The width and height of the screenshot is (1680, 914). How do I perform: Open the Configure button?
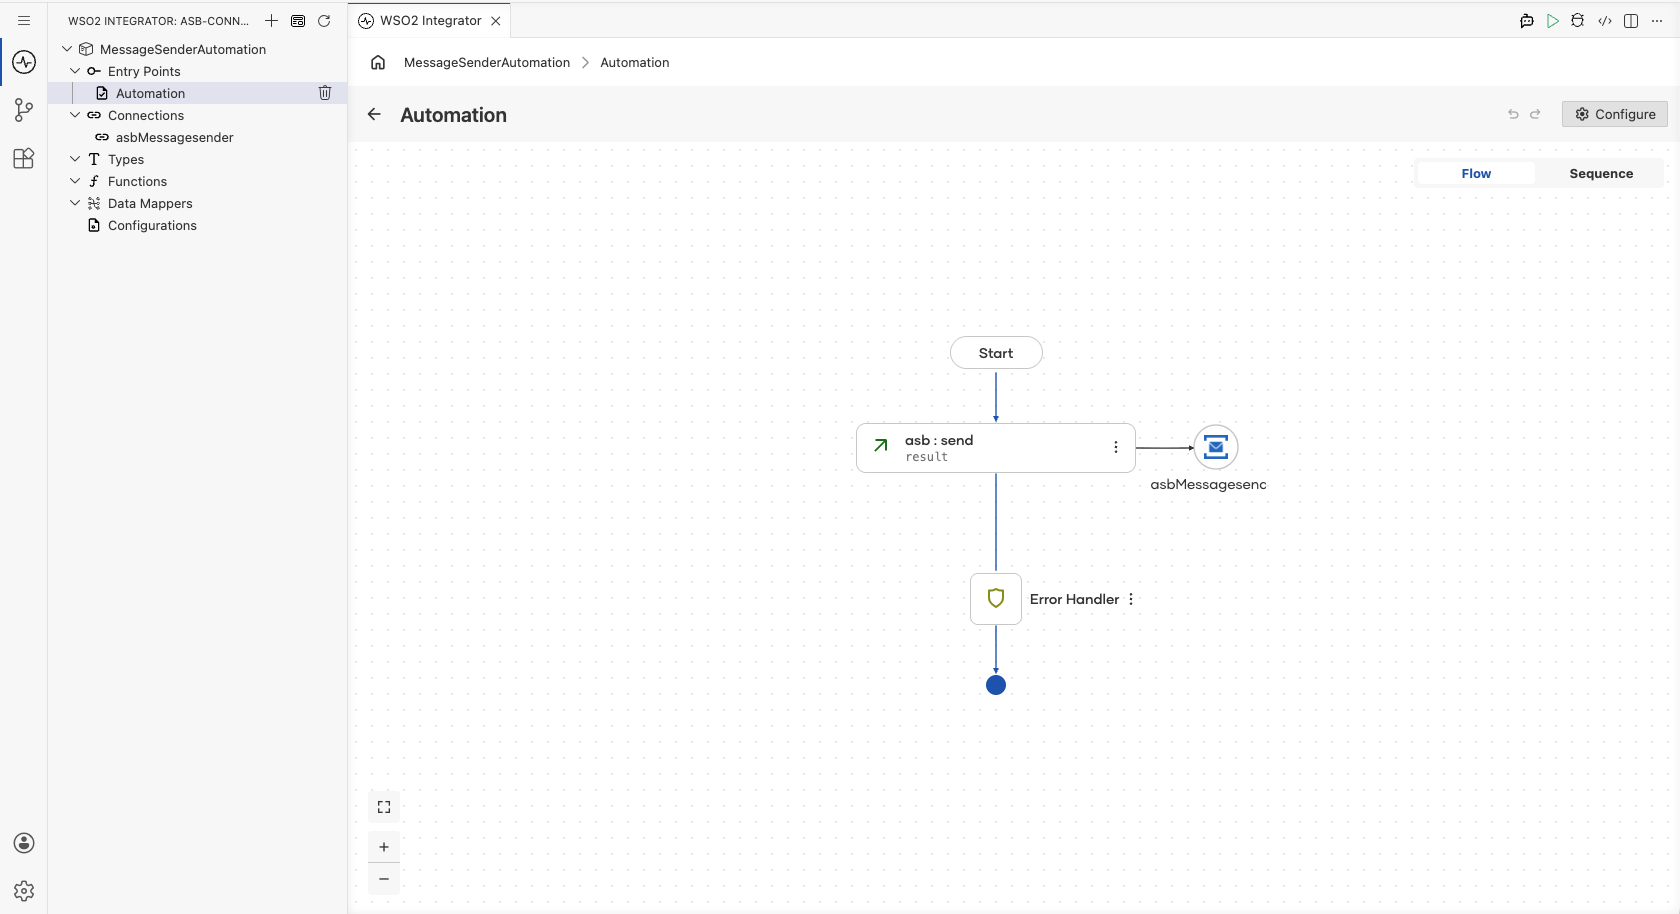pos(1615,114)
